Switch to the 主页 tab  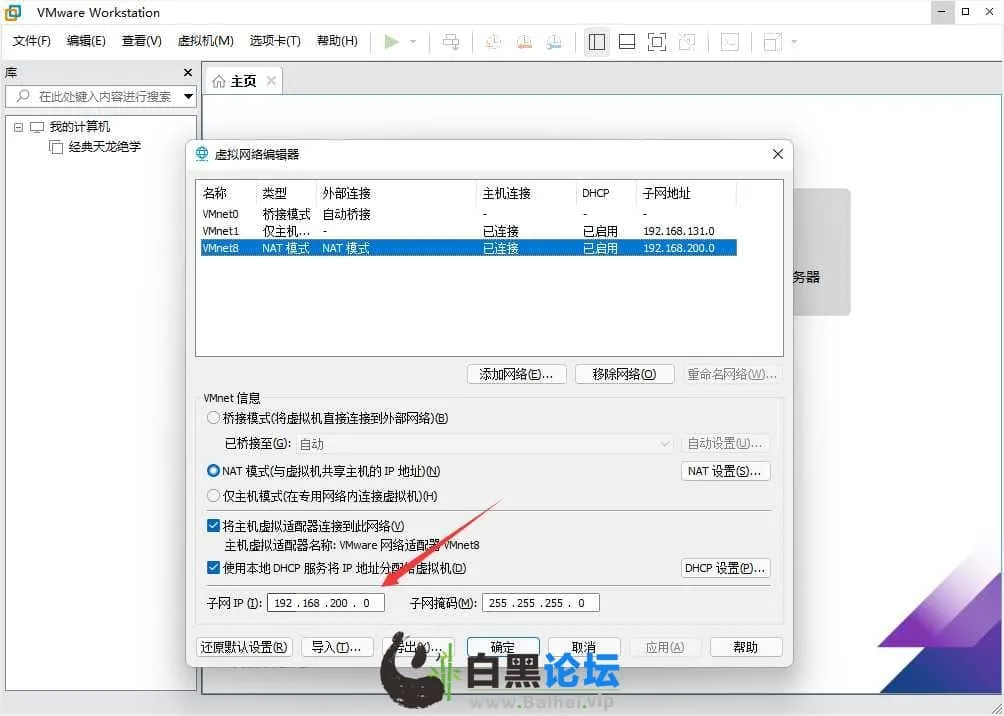pos(243,81)
